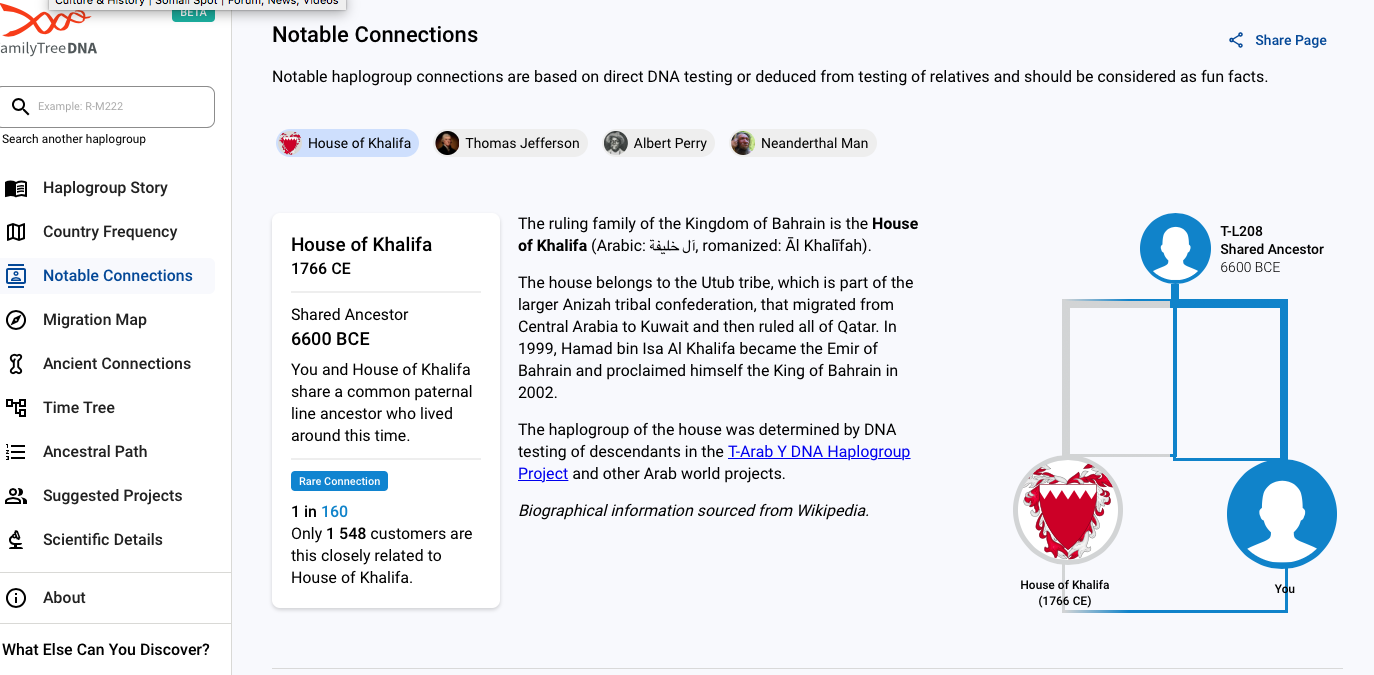The height and width of the screenshot is (675, 1374).
Task: Click the 160 frequency number
Action: [334, 511]
